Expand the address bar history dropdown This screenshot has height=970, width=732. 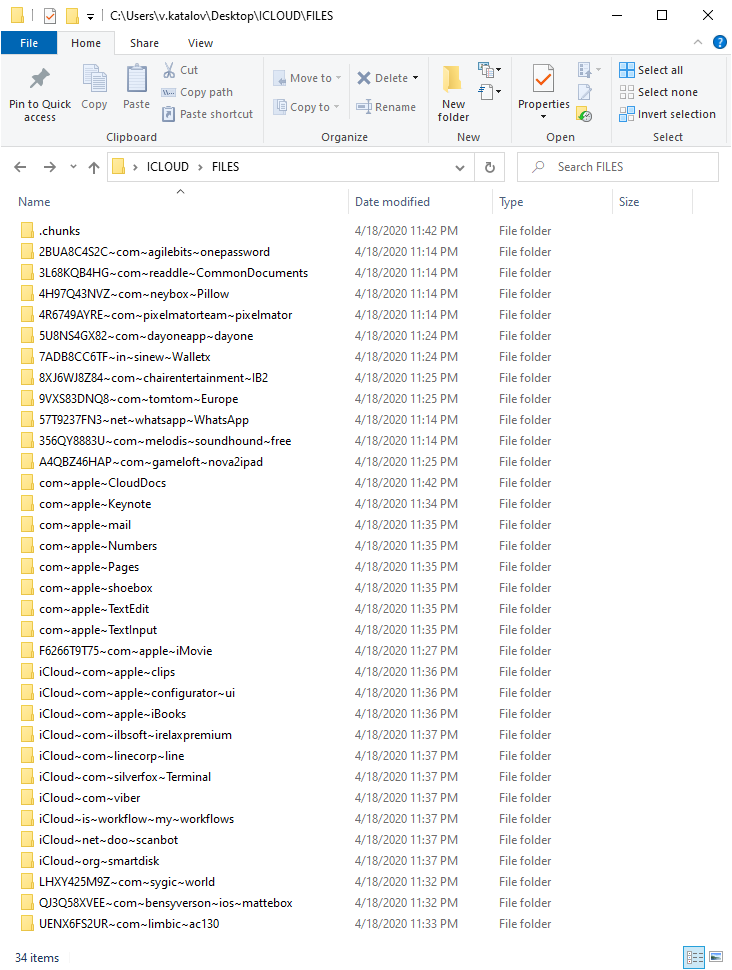pos(462,167)
